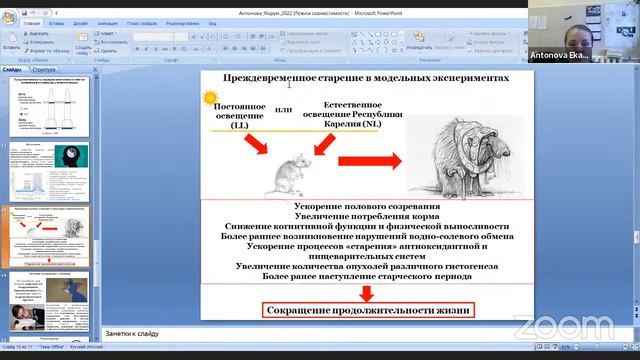
Task: Open Преобразовать в SmartArt dropdown
Action: coord(311,51)
